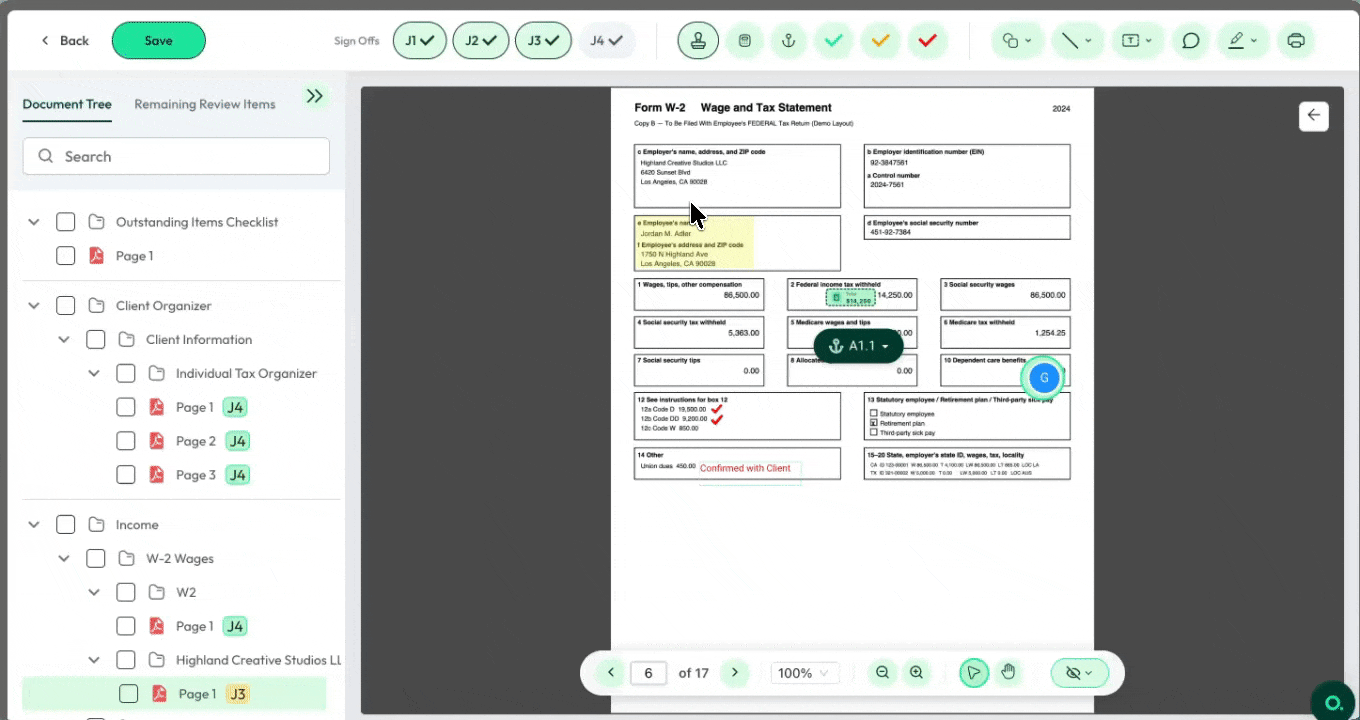Zoom in with the magnifier plus icon

point(916,673)
